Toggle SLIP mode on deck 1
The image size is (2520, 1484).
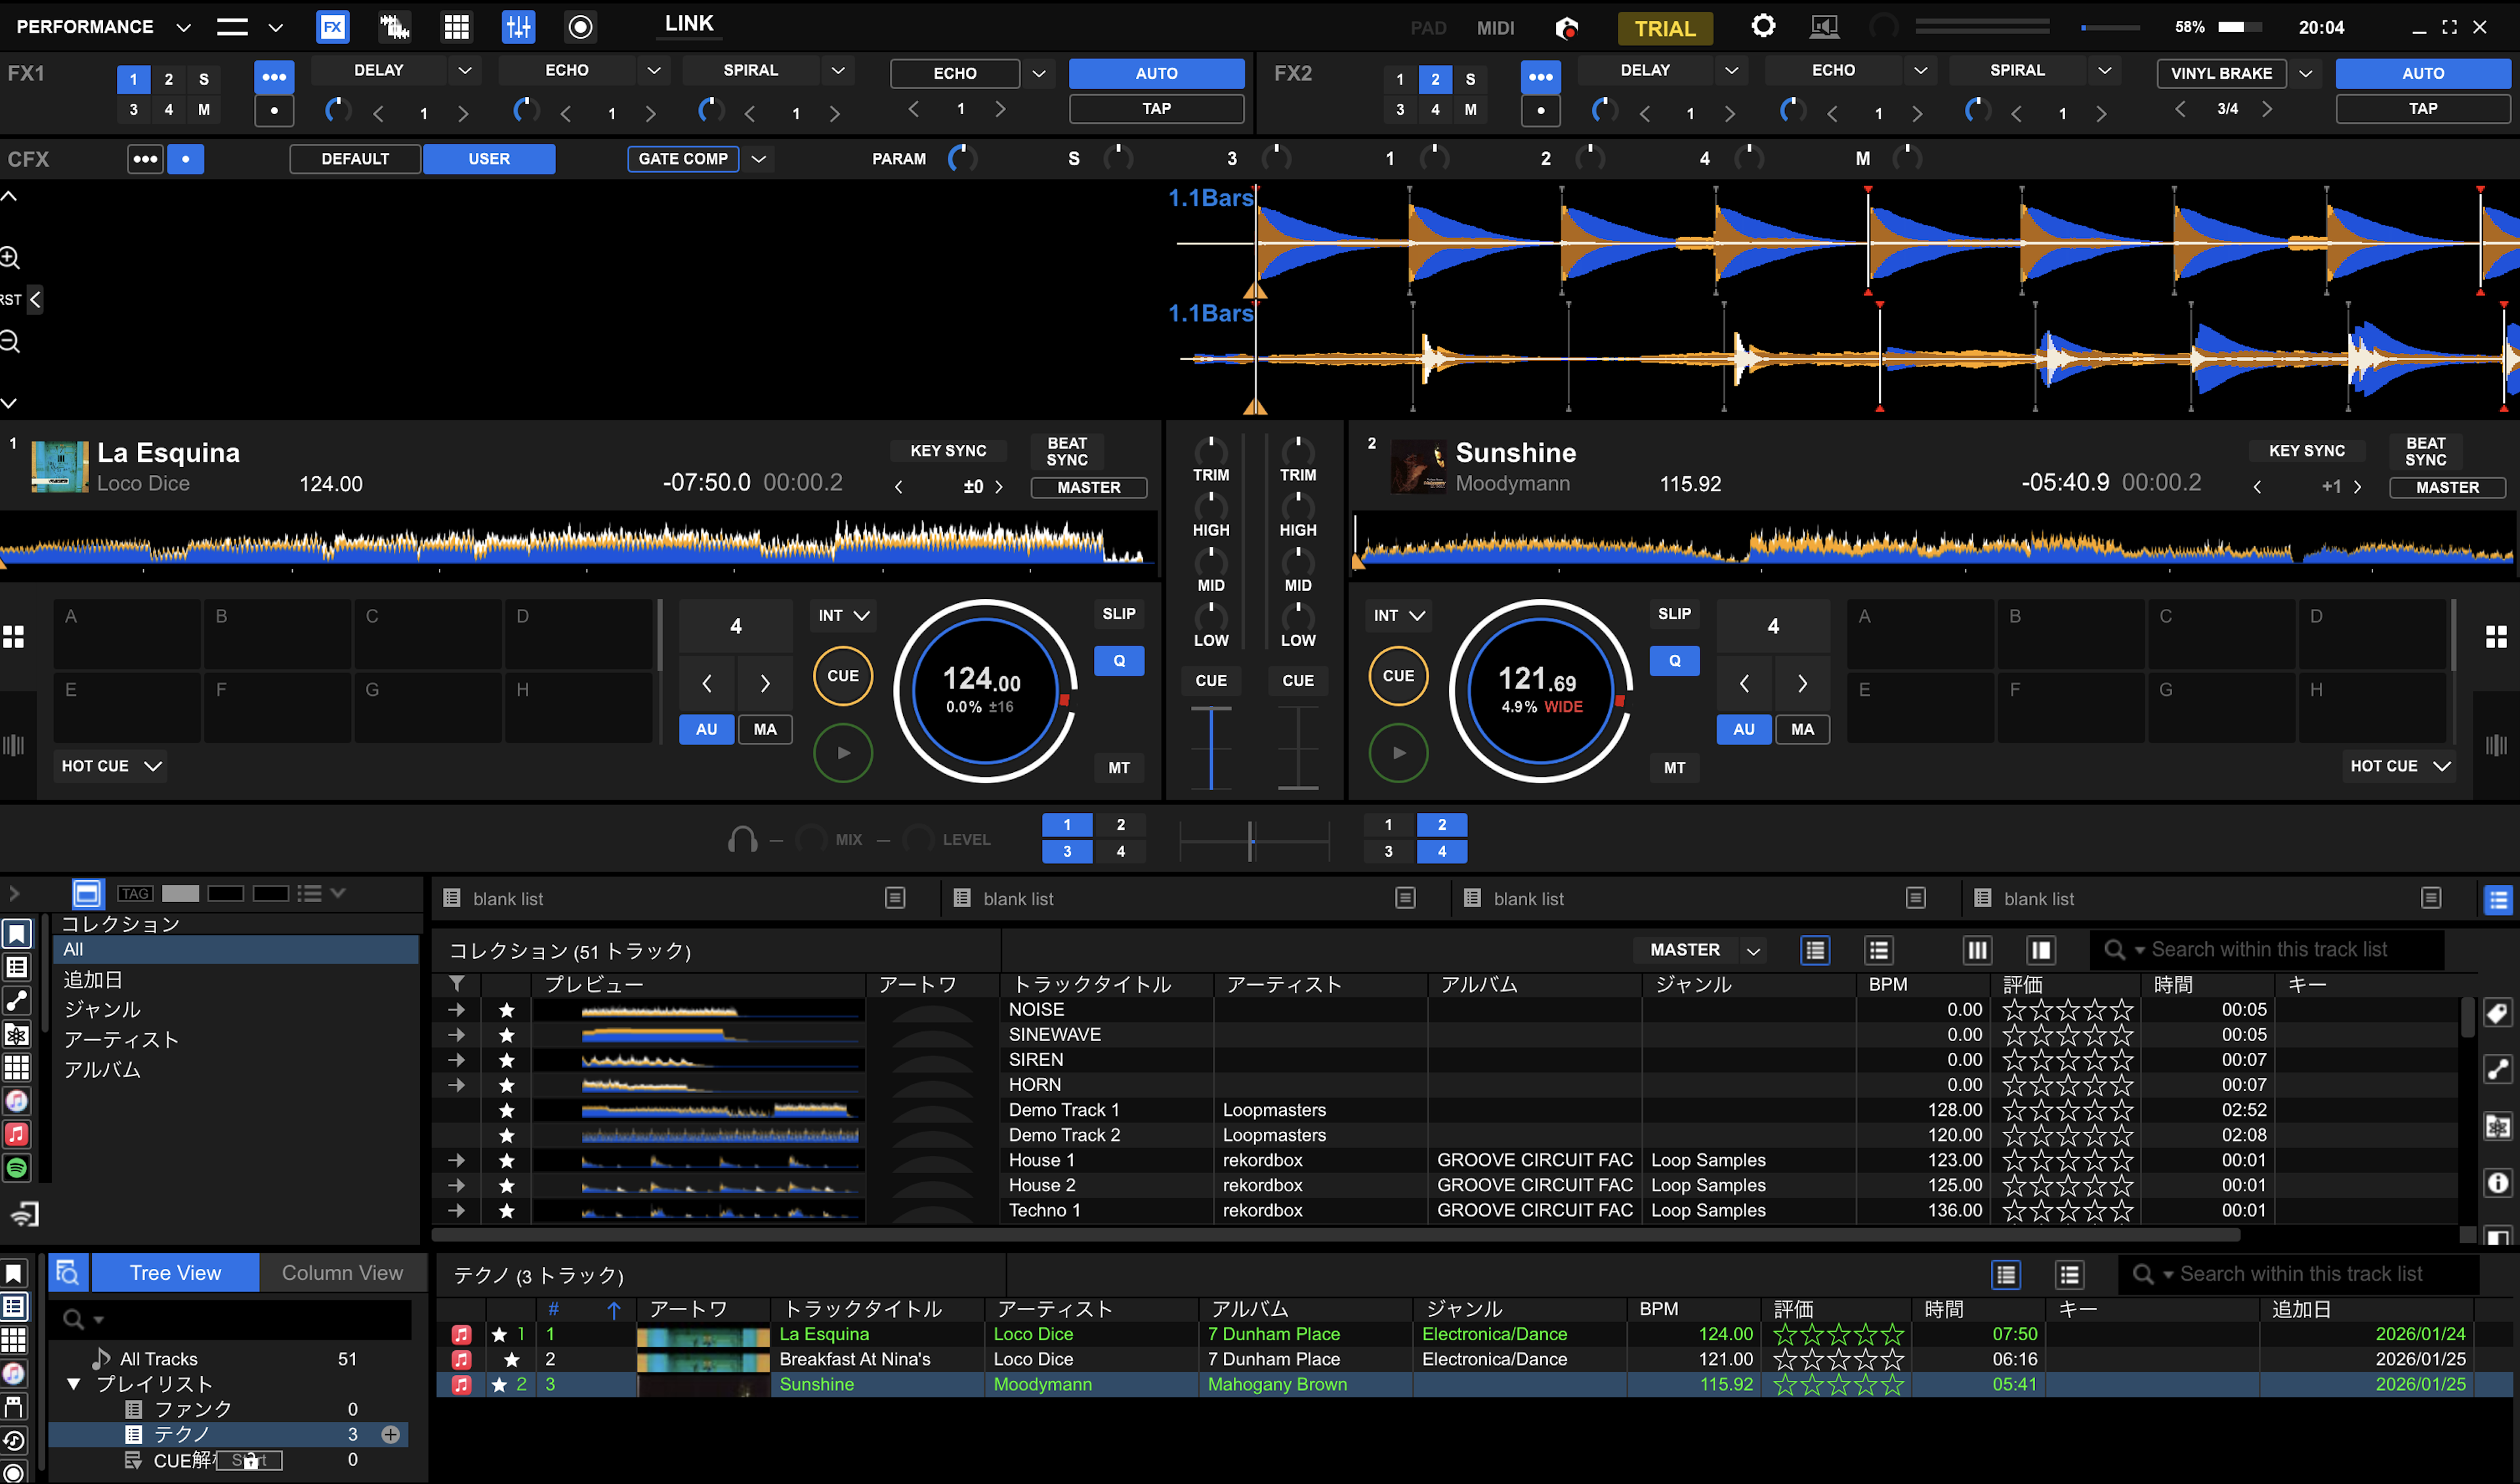[1118, 614]
